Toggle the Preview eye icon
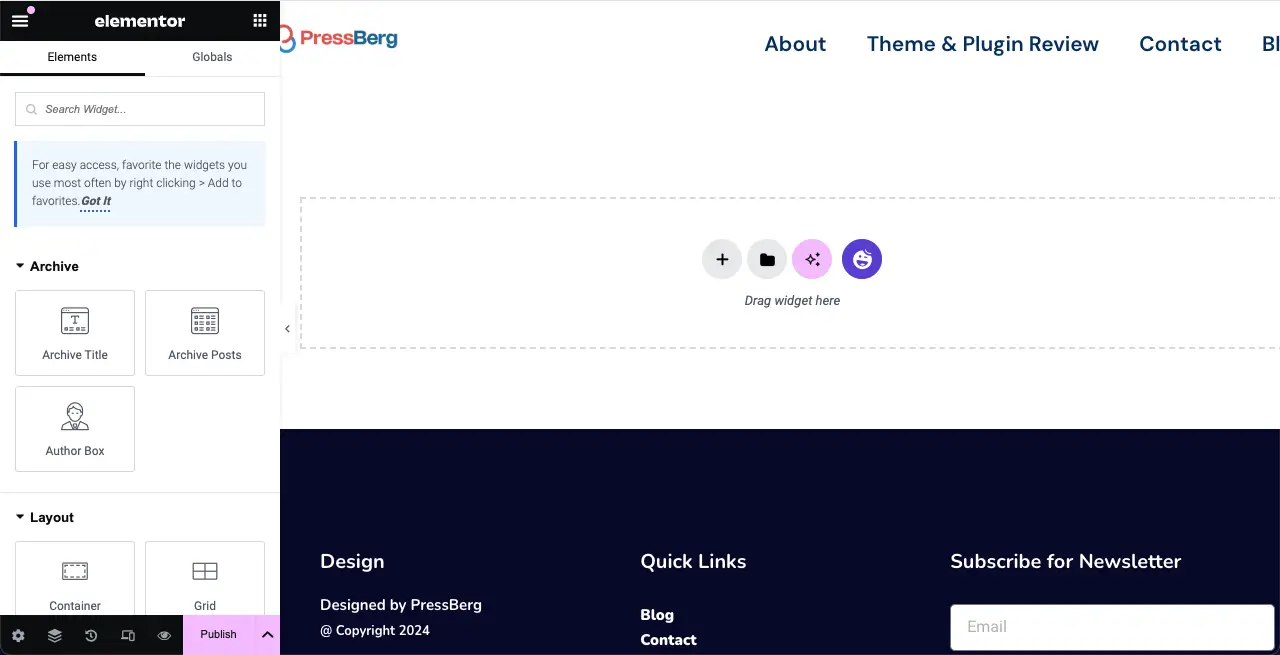Viewport: 1280px width, 655px height. click(165, 635)
